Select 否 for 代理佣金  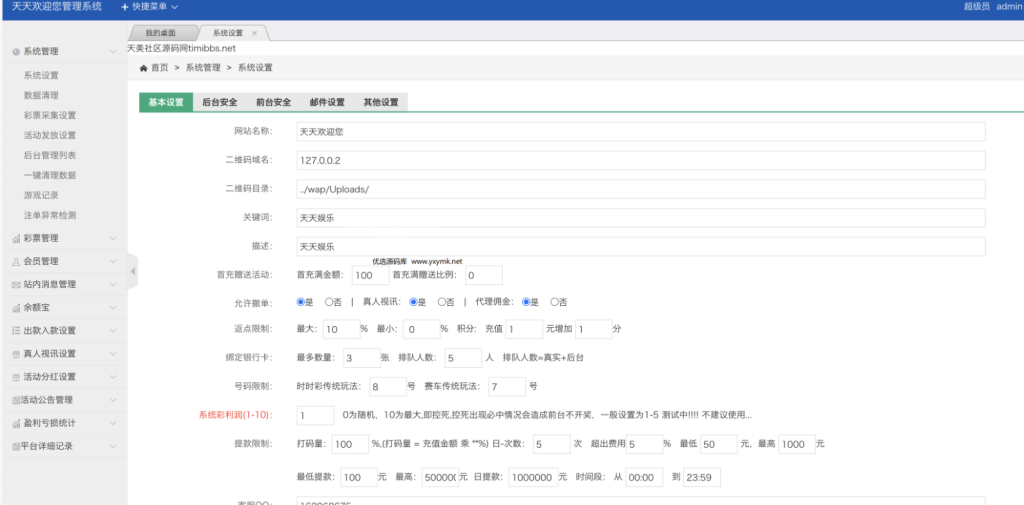pos(554,302)
